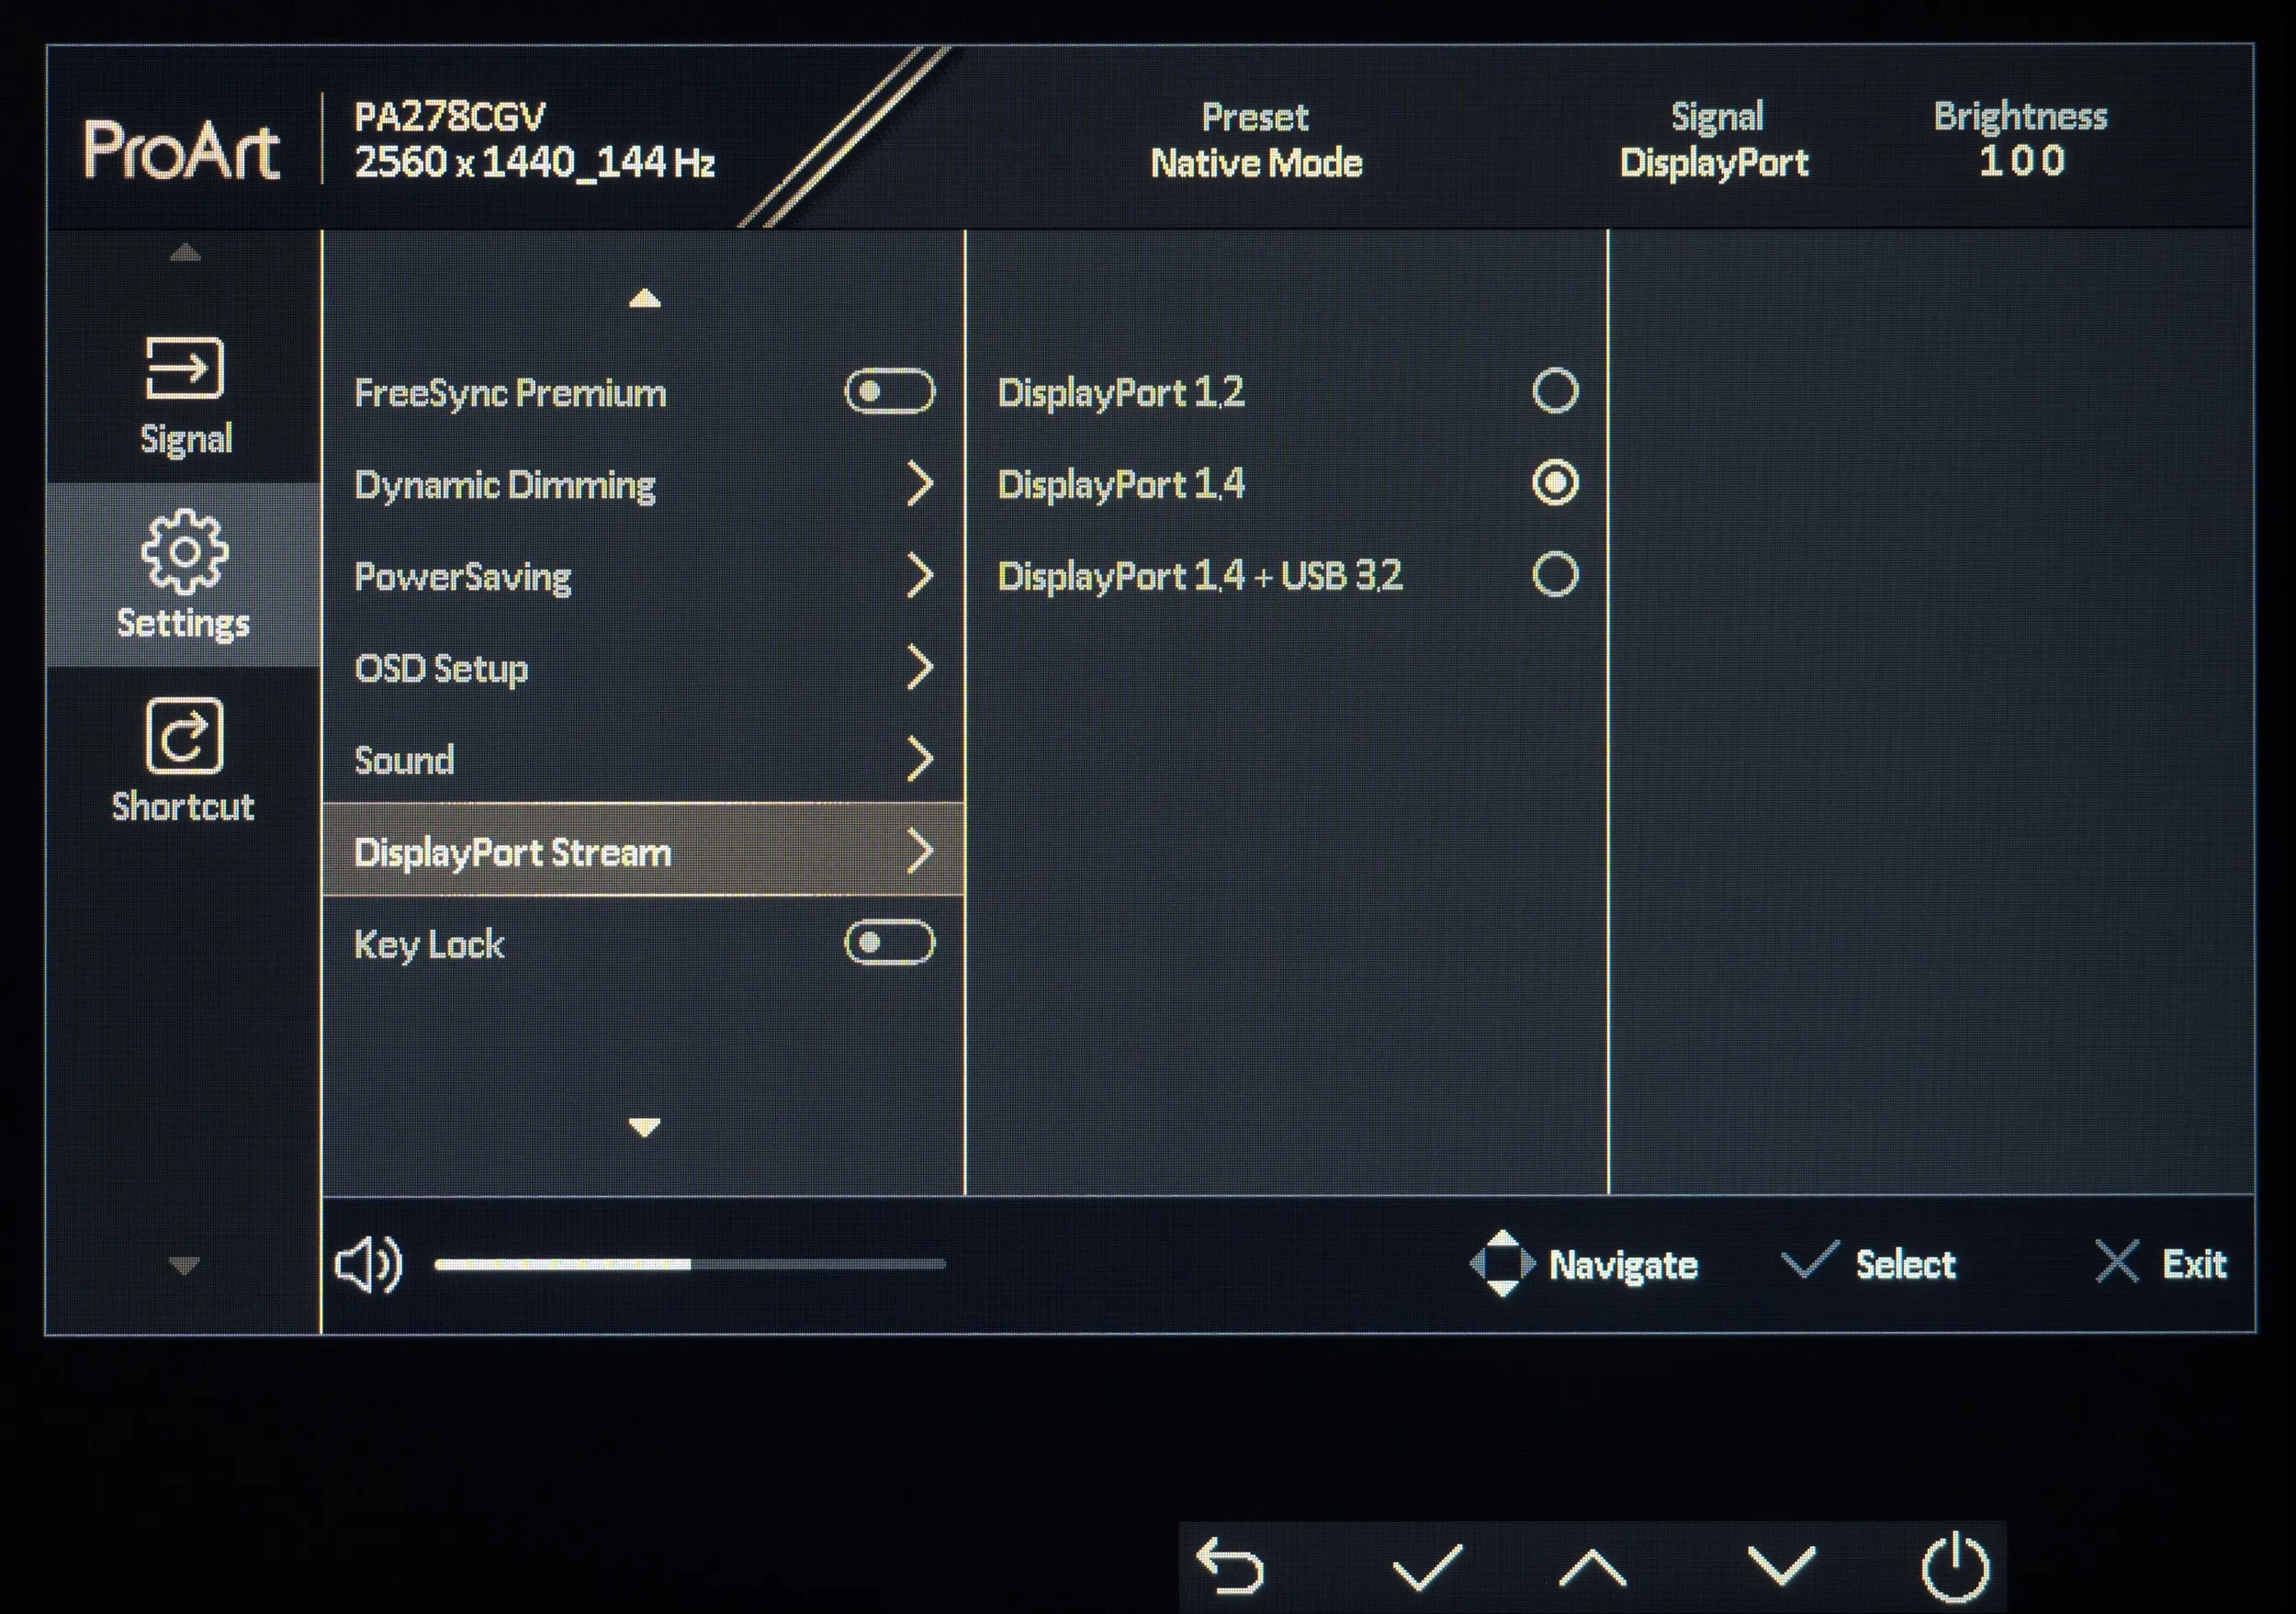2296x1614 pixels.
Task: Adjust the volume slider bar
Action: coord(690,1264)
